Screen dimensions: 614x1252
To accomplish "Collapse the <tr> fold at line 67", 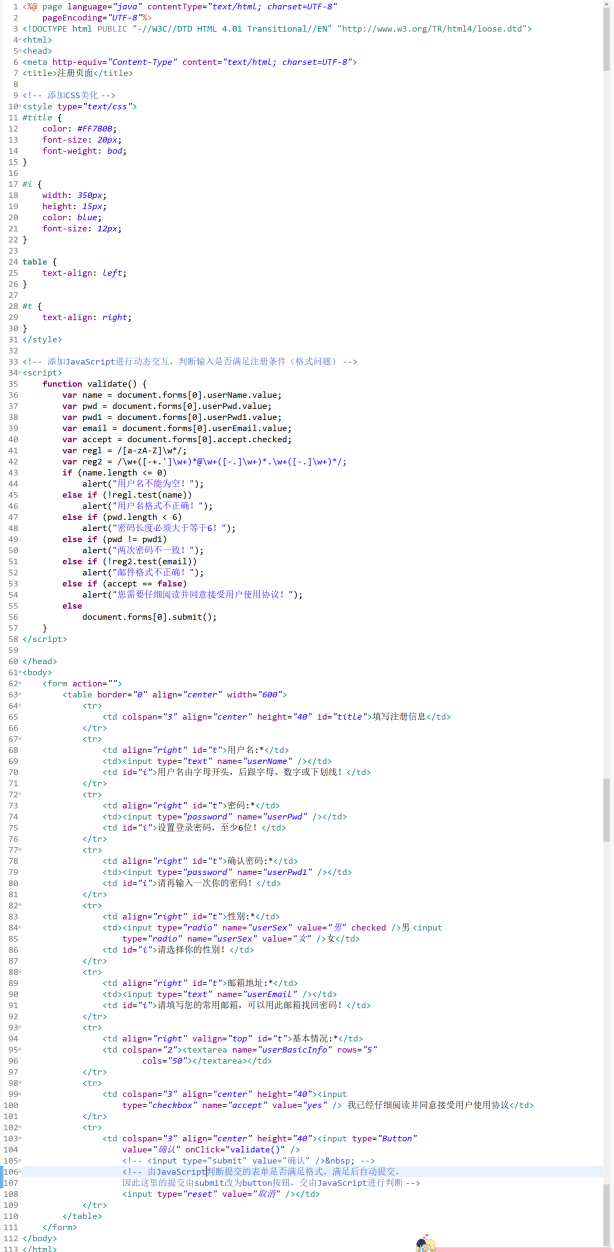I will 20,739.
